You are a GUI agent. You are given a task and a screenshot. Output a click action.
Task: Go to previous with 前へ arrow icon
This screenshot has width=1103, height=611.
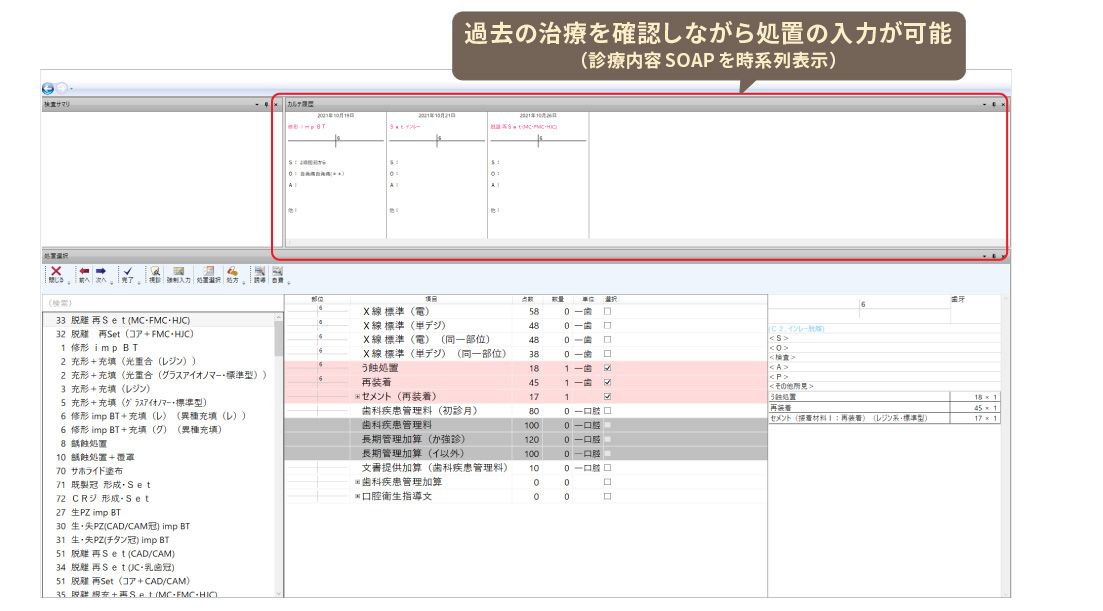(x=84, y=270)
